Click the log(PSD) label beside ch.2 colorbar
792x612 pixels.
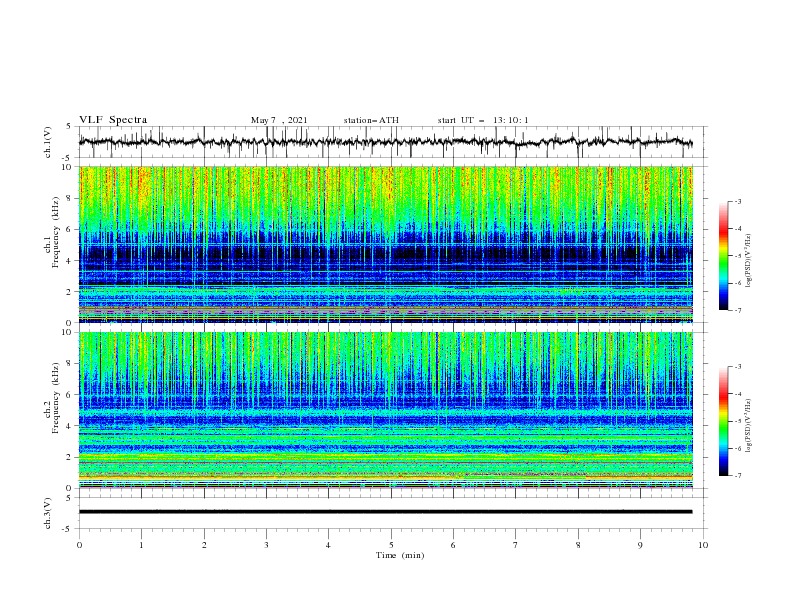pos(748,425)
